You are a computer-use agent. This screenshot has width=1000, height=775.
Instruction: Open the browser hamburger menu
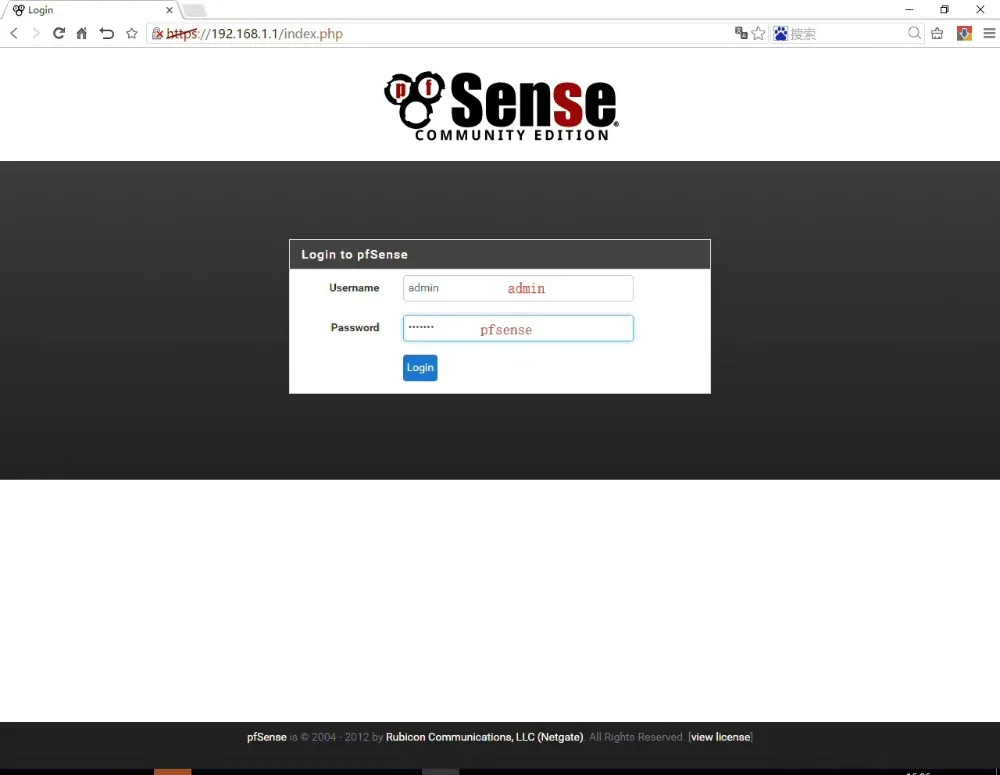point(989,33)
